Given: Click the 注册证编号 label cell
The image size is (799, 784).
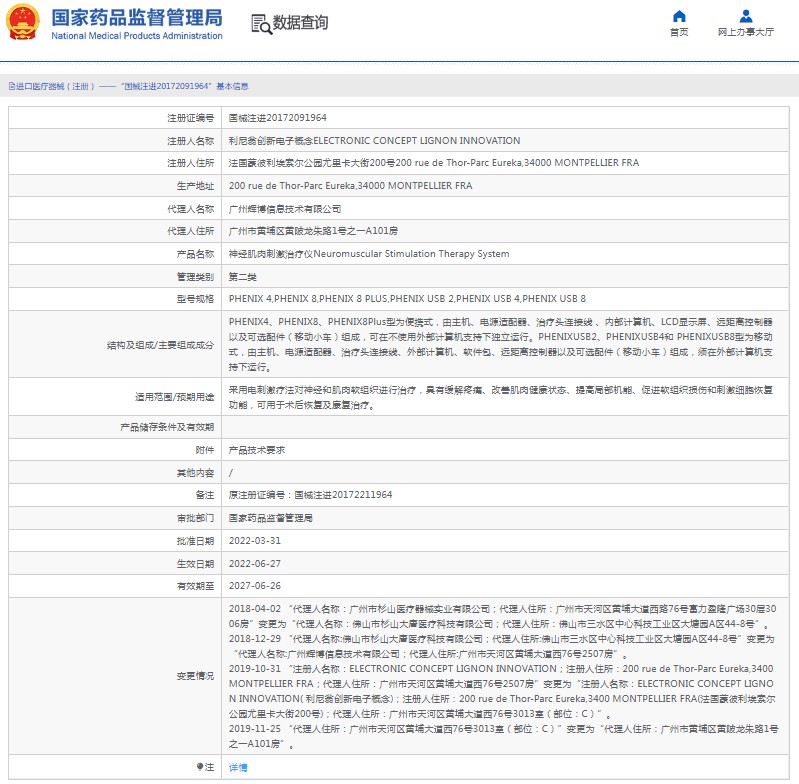Looking at the screenshot, I should point(115,118).
